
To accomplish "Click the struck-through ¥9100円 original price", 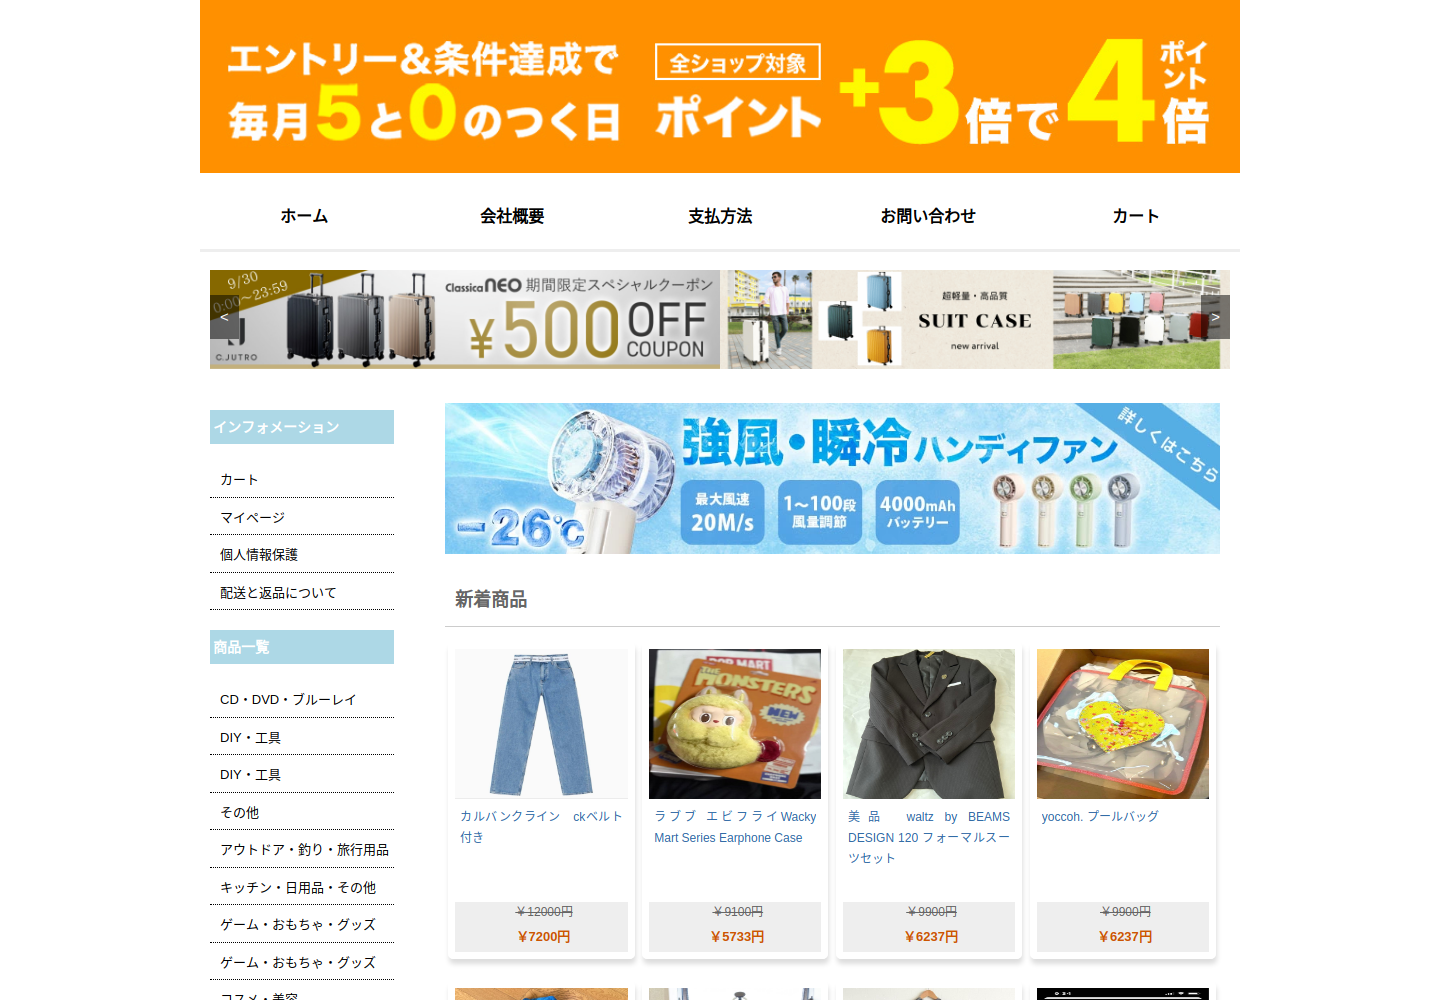I will pyautogui.click(x=738, y=912).
